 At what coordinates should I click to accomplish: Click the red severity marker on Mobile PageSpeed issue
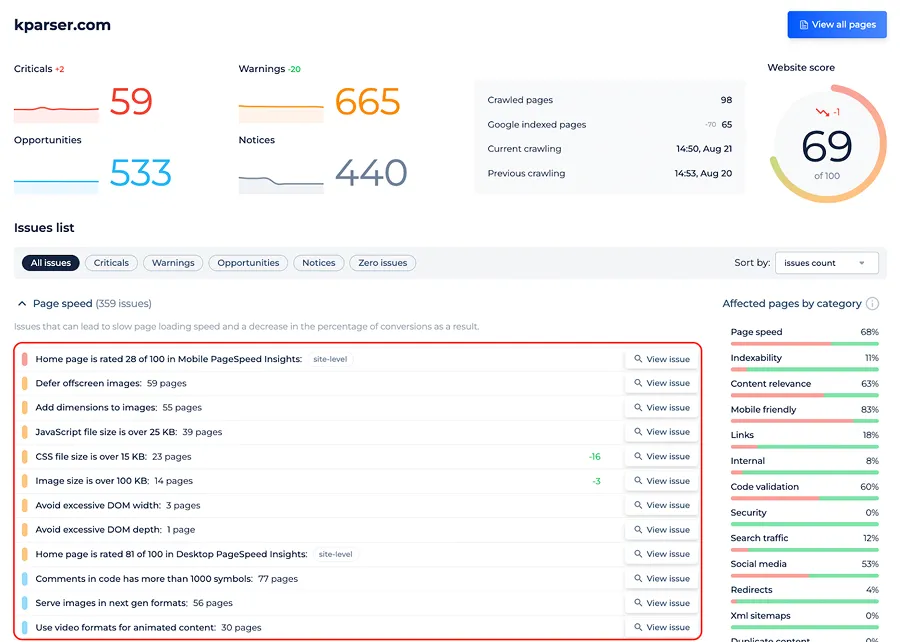(24, 359)
